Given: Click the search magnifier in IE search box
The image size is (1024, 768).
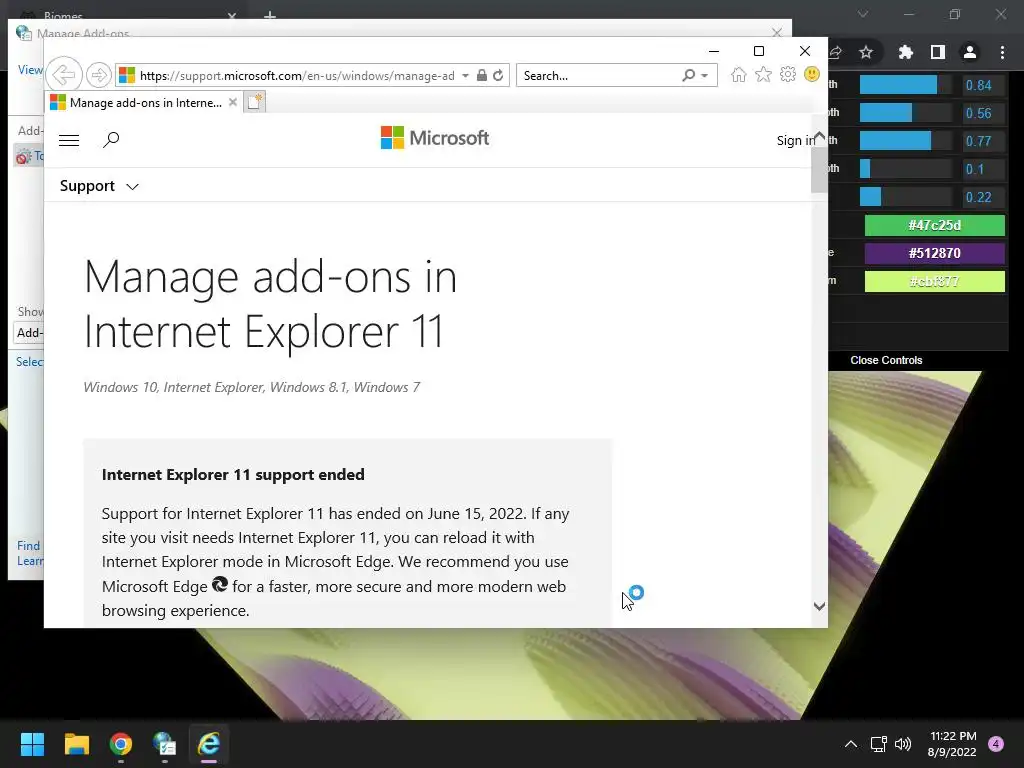Looking at the screenshot, I should [688, 75].
